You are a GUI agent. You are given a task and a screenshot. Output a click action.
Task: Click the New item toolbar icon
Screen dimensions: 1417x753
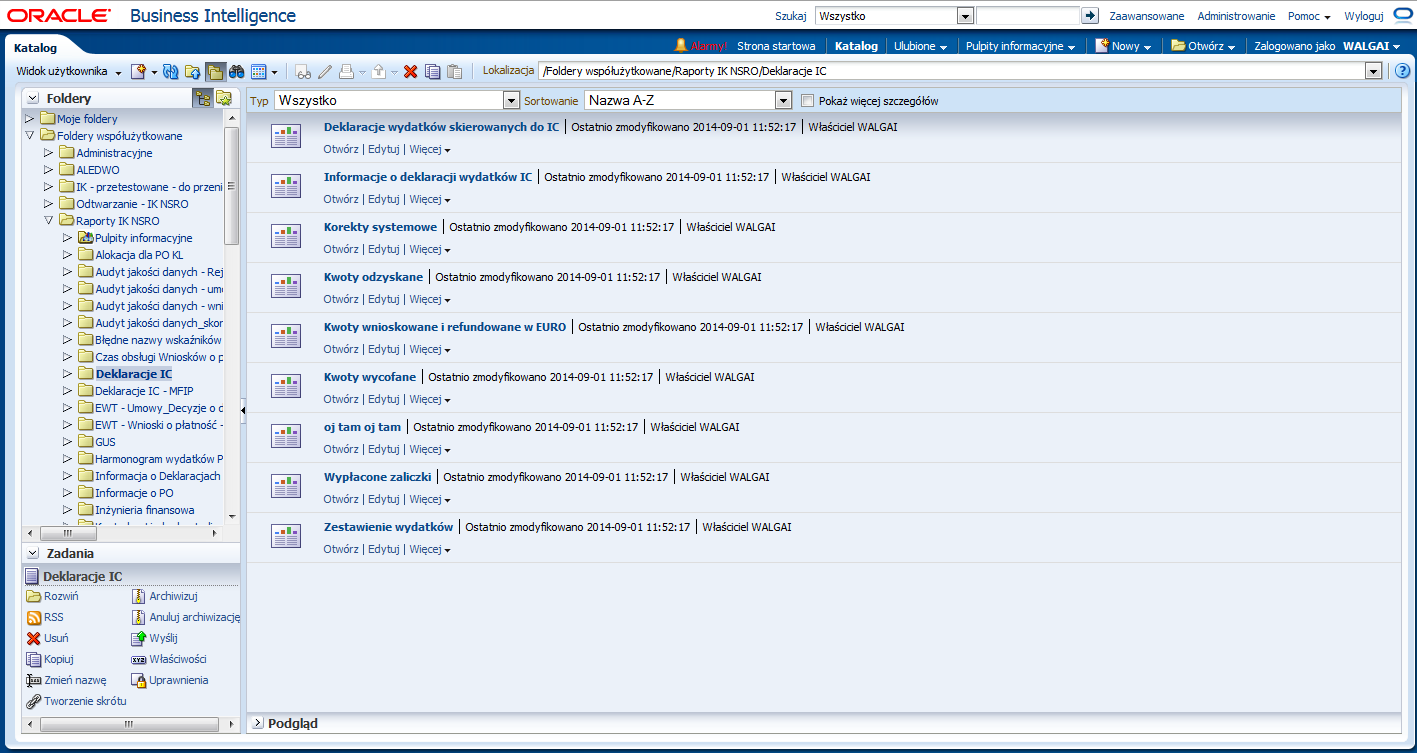pyautogui.click(x=139, y=71)
